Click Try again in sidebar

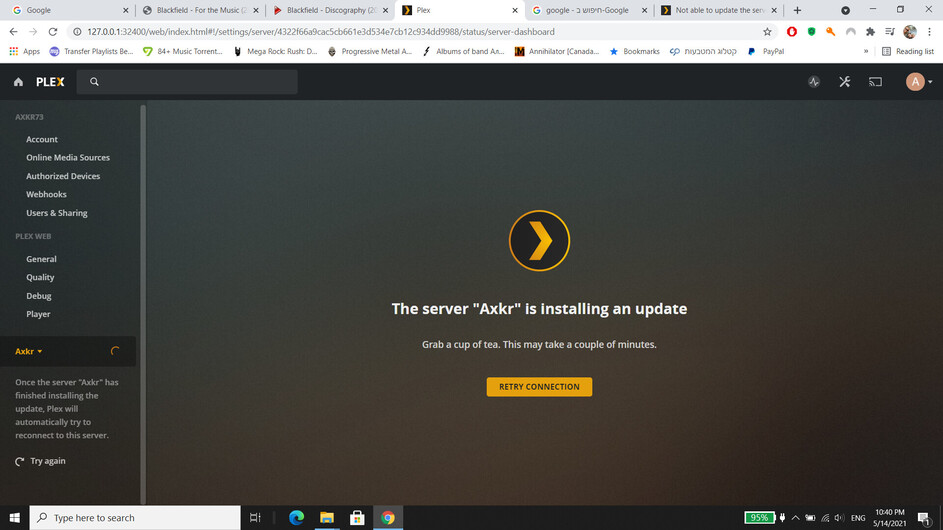tap(40, 461)
